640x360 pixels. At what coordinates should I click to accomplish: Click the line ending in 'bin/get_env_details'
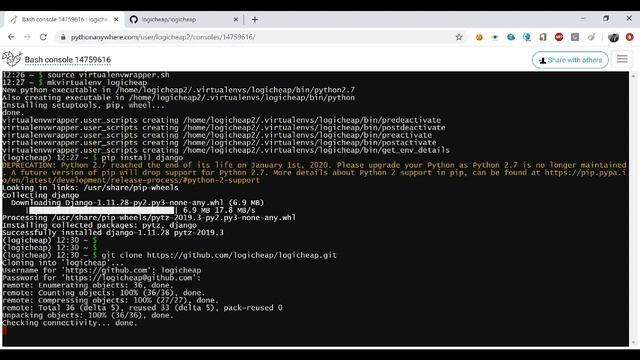click(x=226, y=150)
